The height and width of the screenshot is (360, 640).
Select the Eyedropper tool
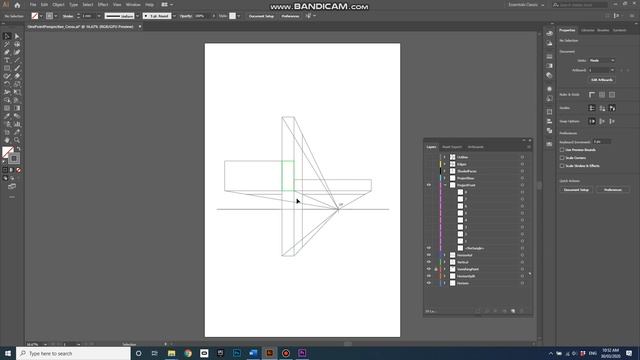pyautogui.click(x=7, y=116)
